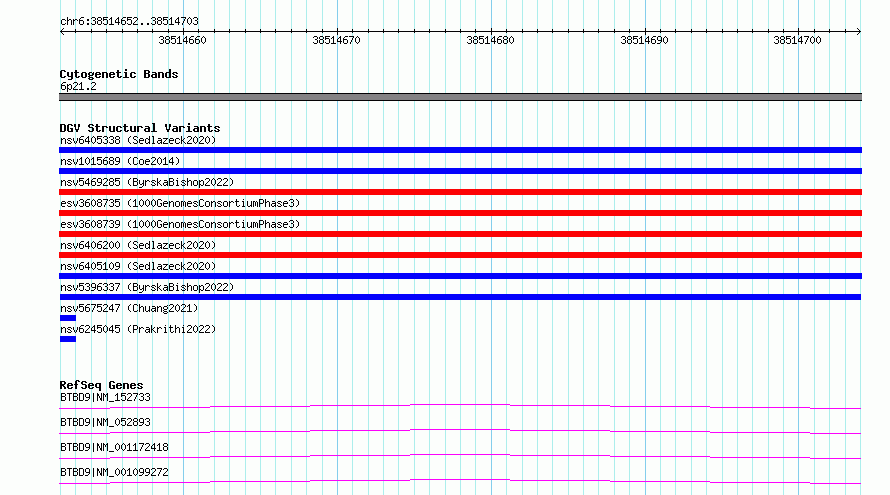Click the blue bar for nsv6405338
Image resolution: width=890 pixels, height=495 pixels.
point(460,150)
